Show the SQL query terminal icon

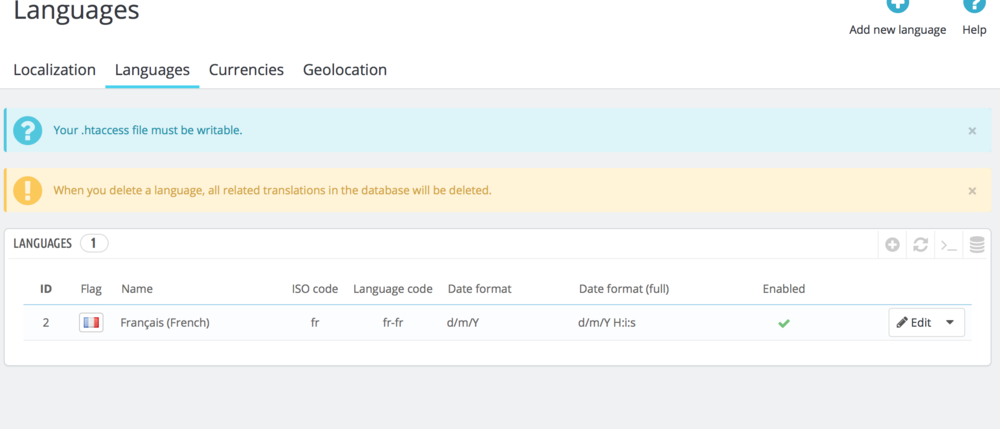pos(948,245)
